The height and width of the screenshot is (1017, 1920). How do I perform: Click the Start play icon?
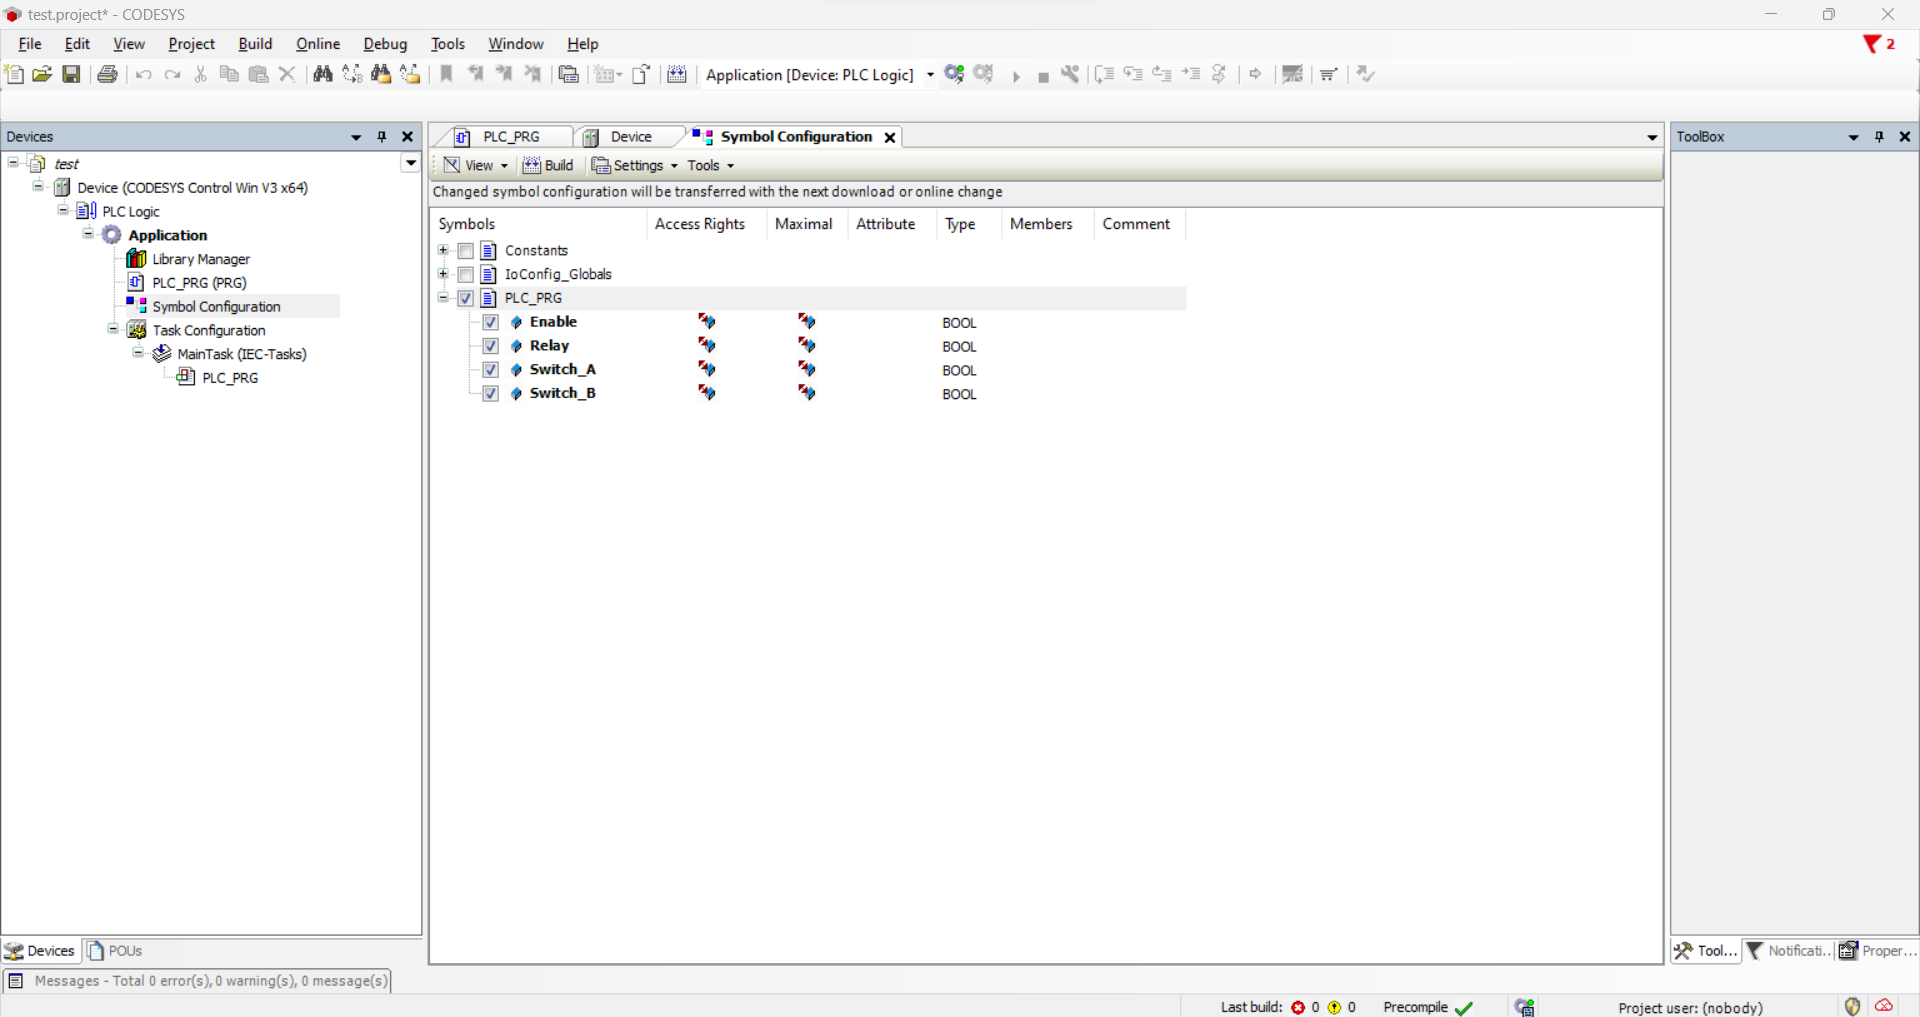pos(1016,76)
